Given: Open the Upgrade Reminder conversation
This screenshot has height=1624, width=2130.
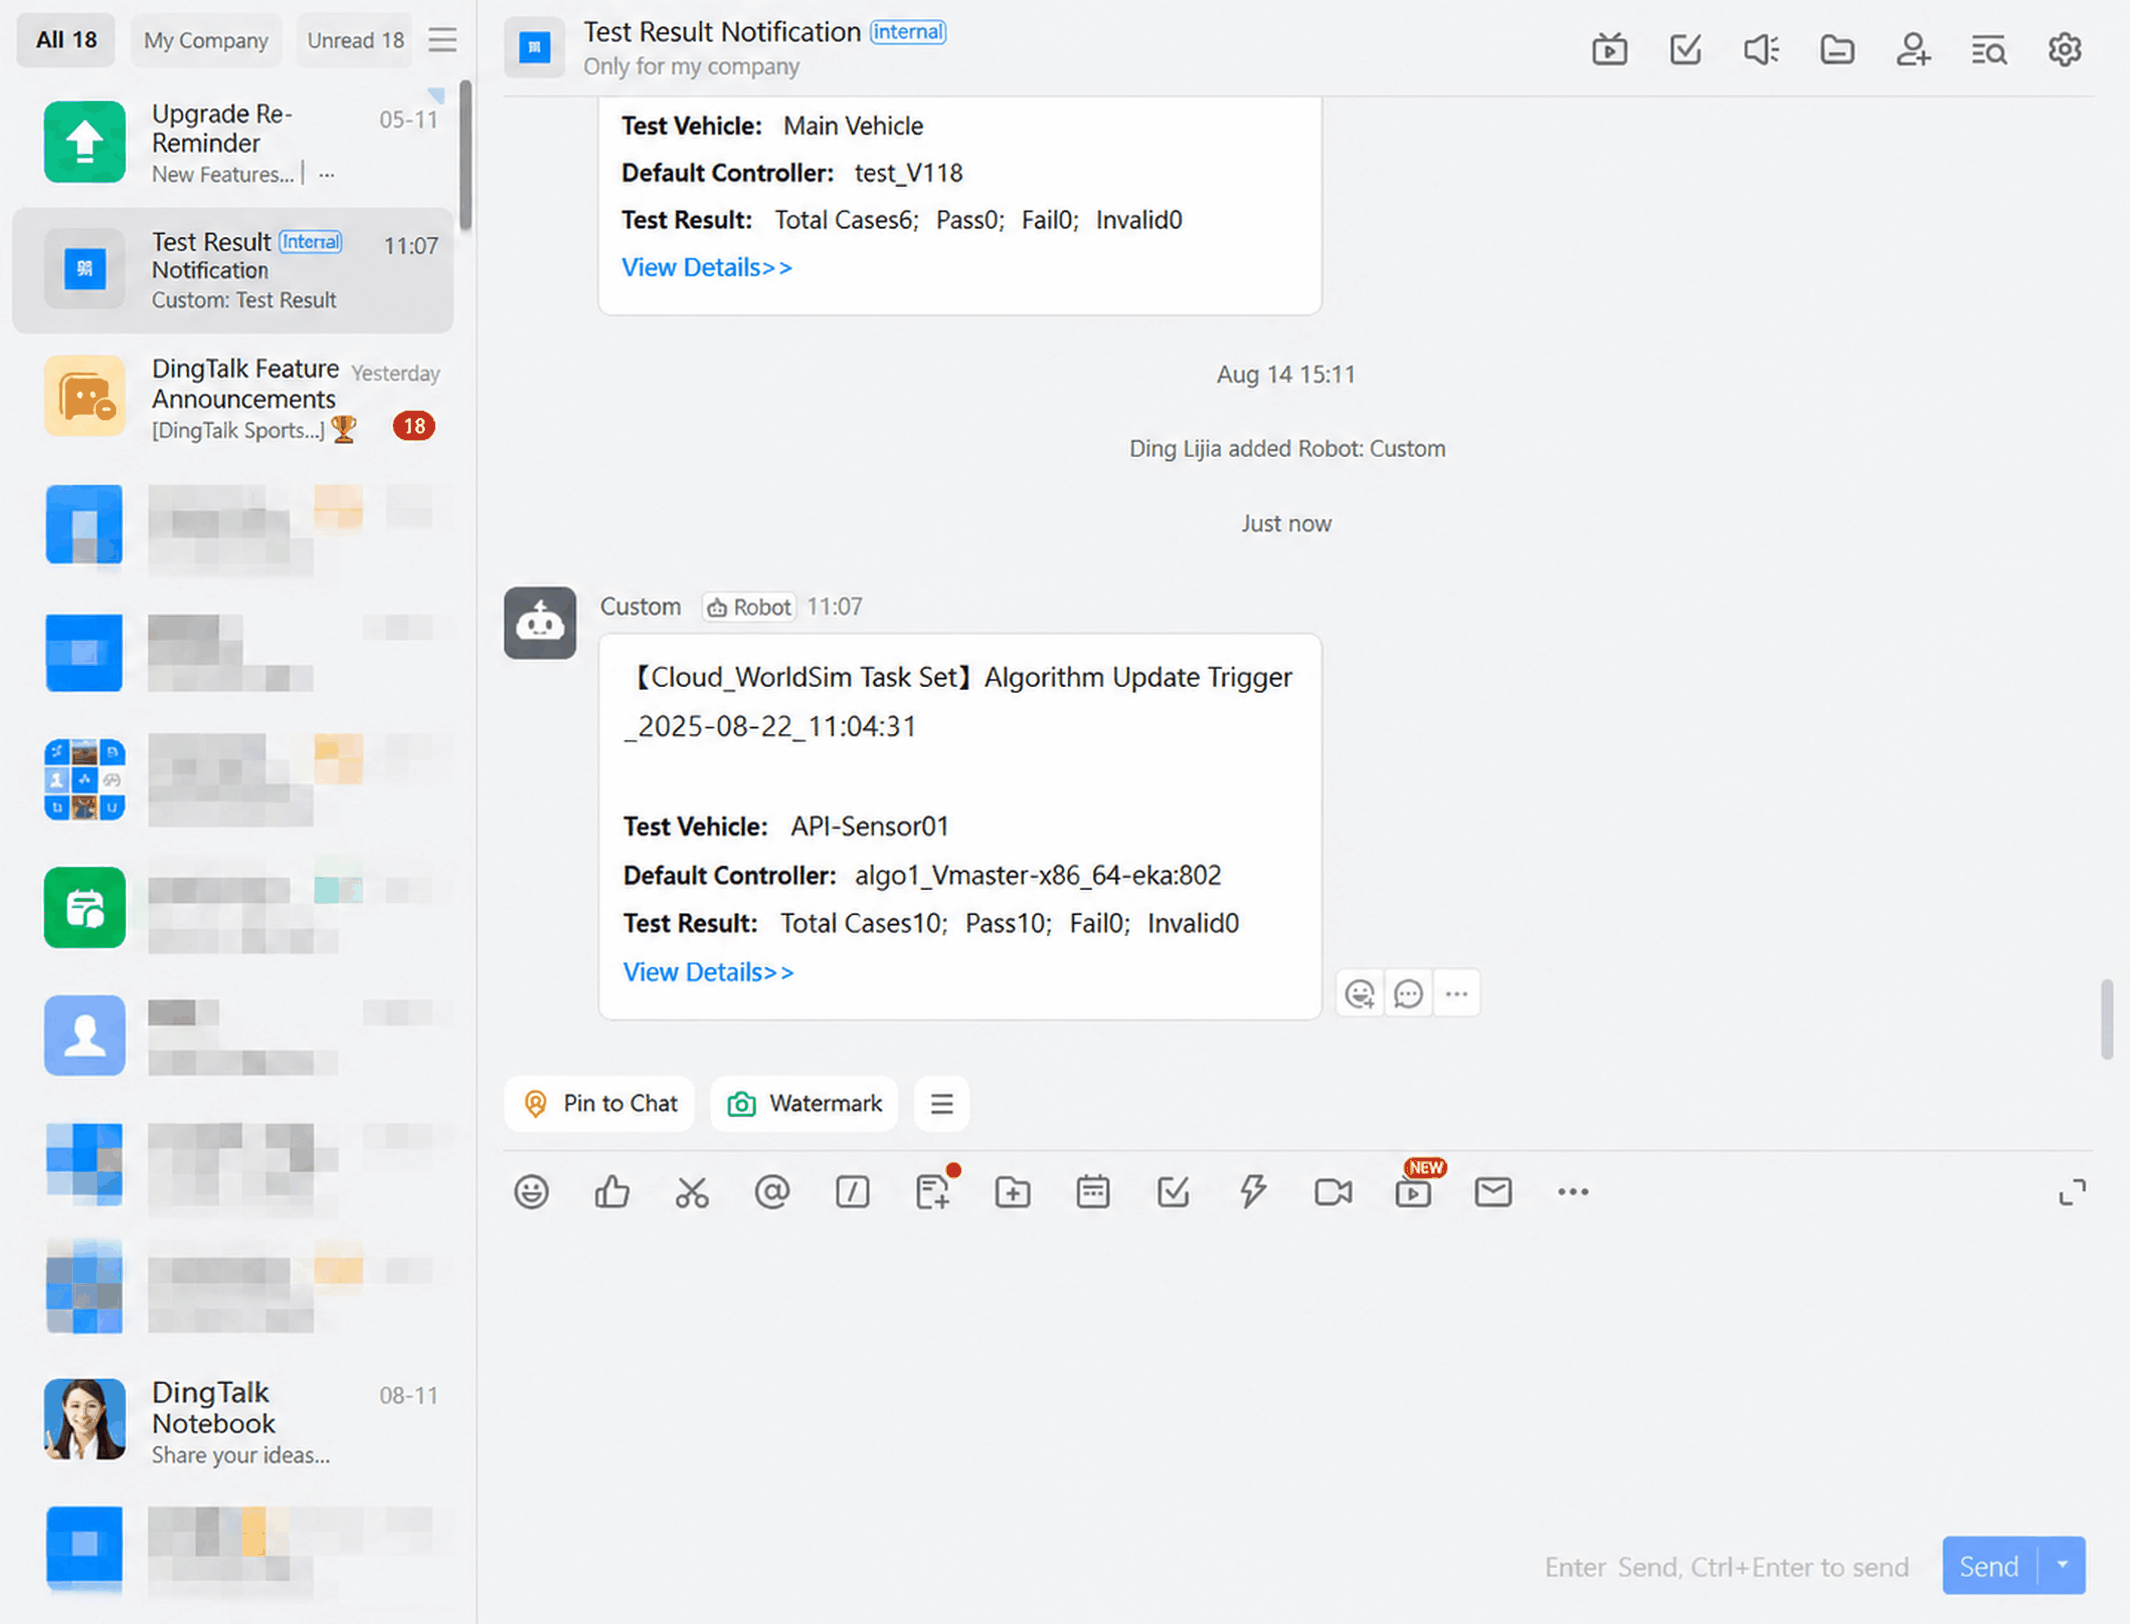Looking at the screenshot, I should click(233, 142).
